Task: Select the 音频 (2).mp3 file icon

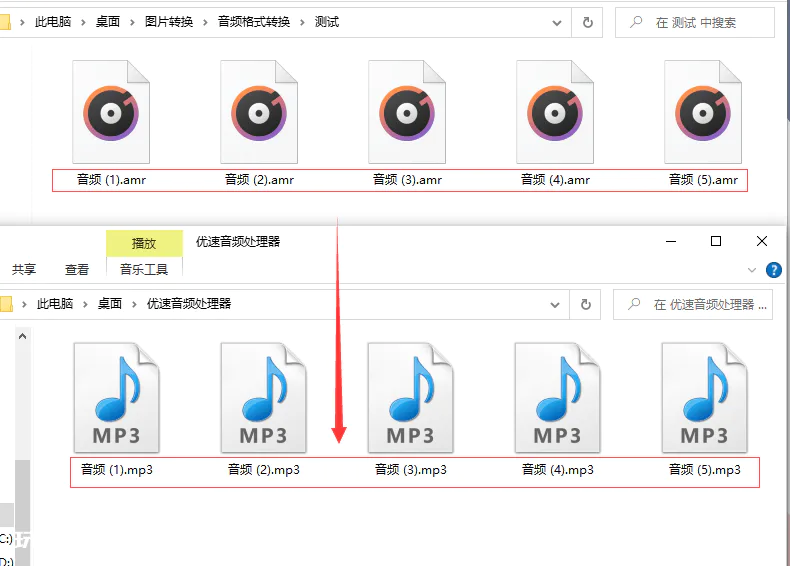Action: coord(264,398)
